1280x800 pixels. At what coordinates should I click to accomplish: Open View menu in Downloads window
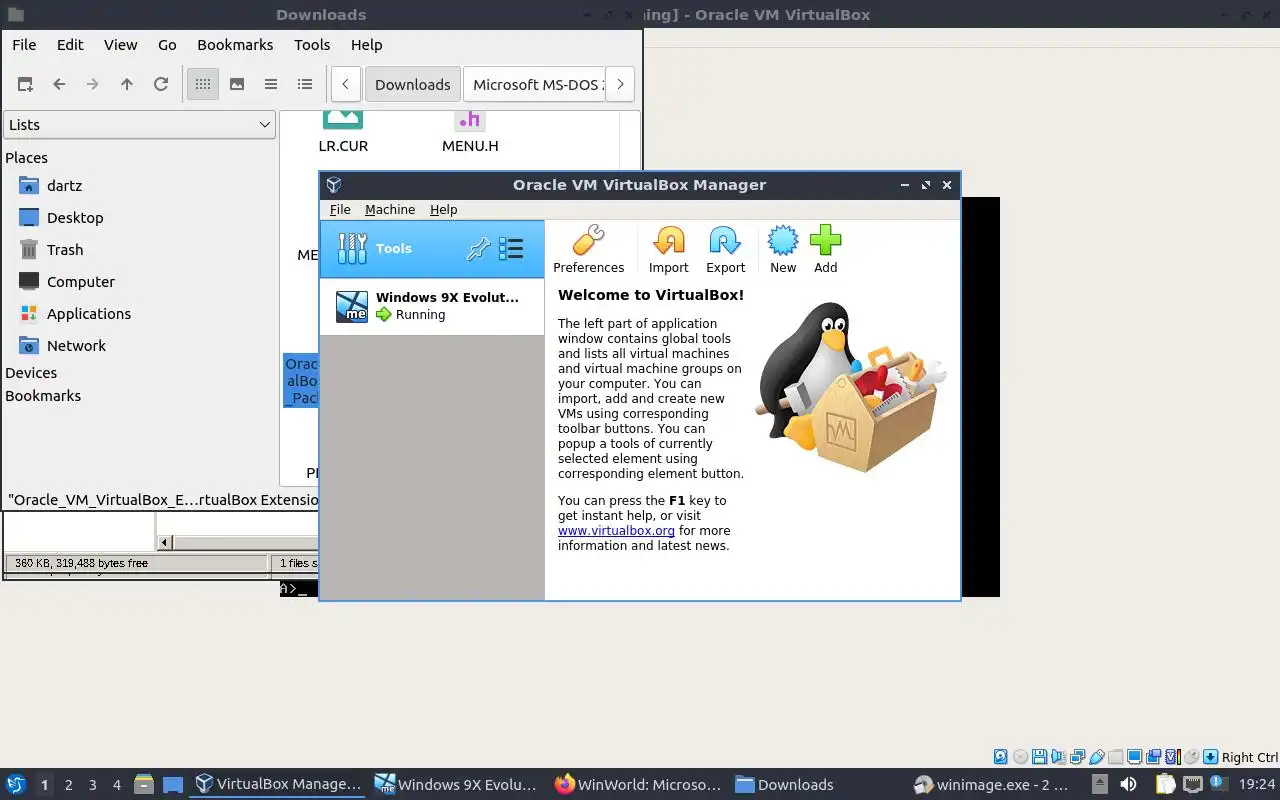tap(120, 45)
